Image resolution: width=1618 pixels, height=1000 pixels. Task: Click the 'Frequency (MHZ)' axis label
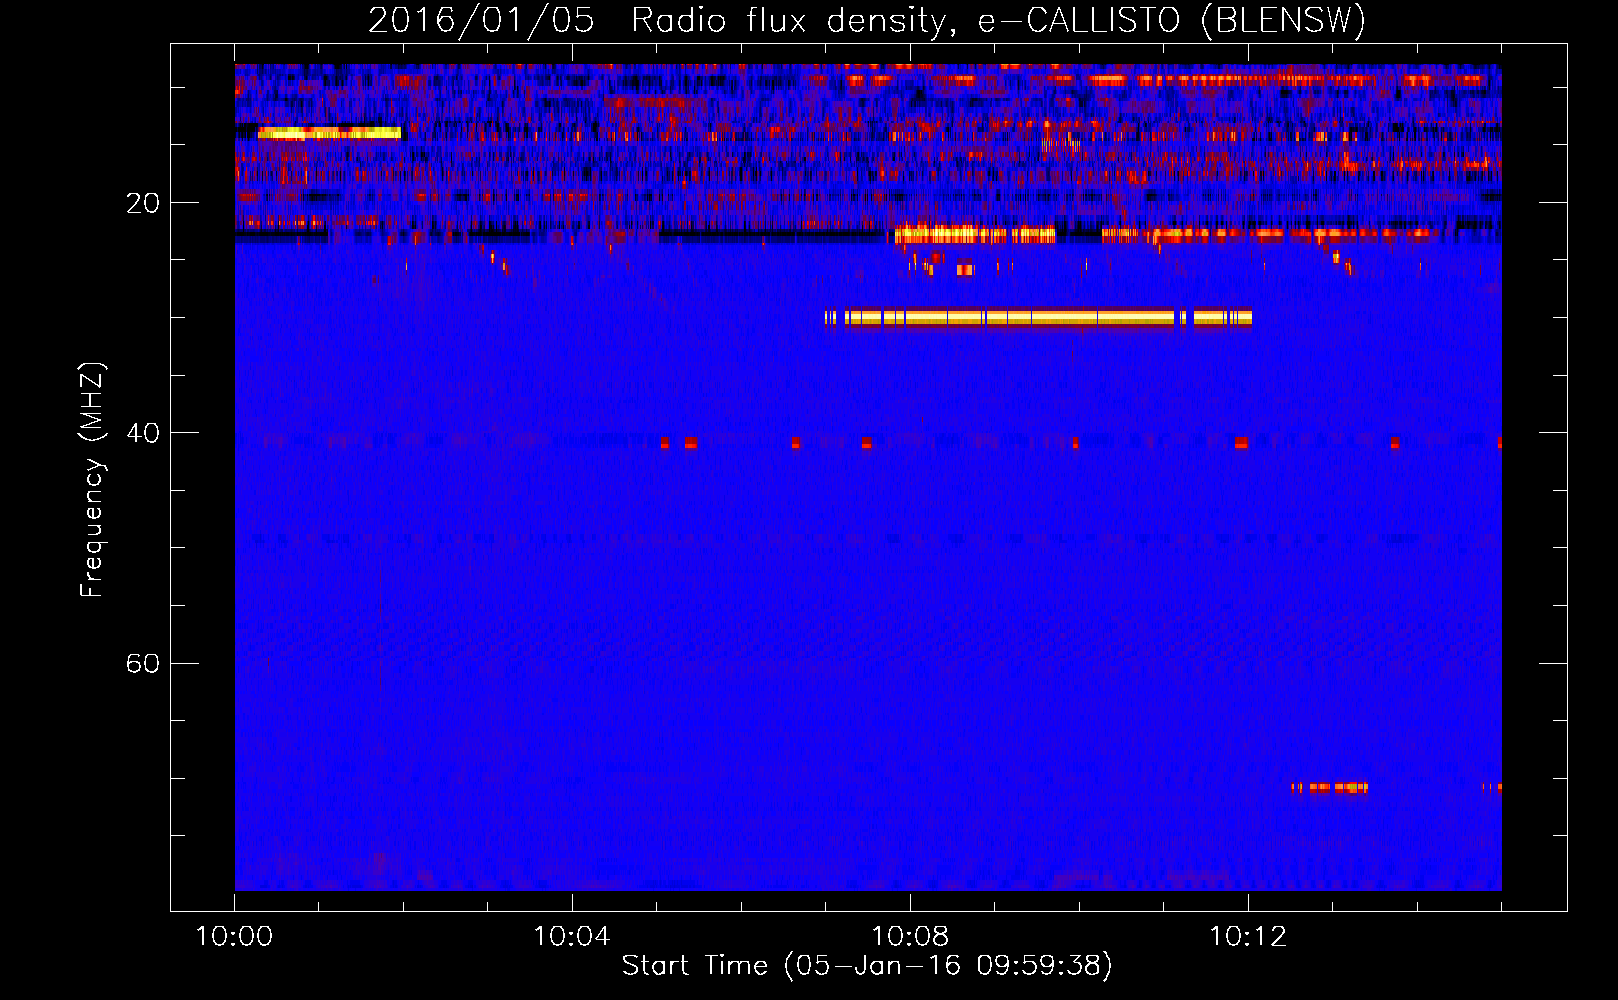92,480
